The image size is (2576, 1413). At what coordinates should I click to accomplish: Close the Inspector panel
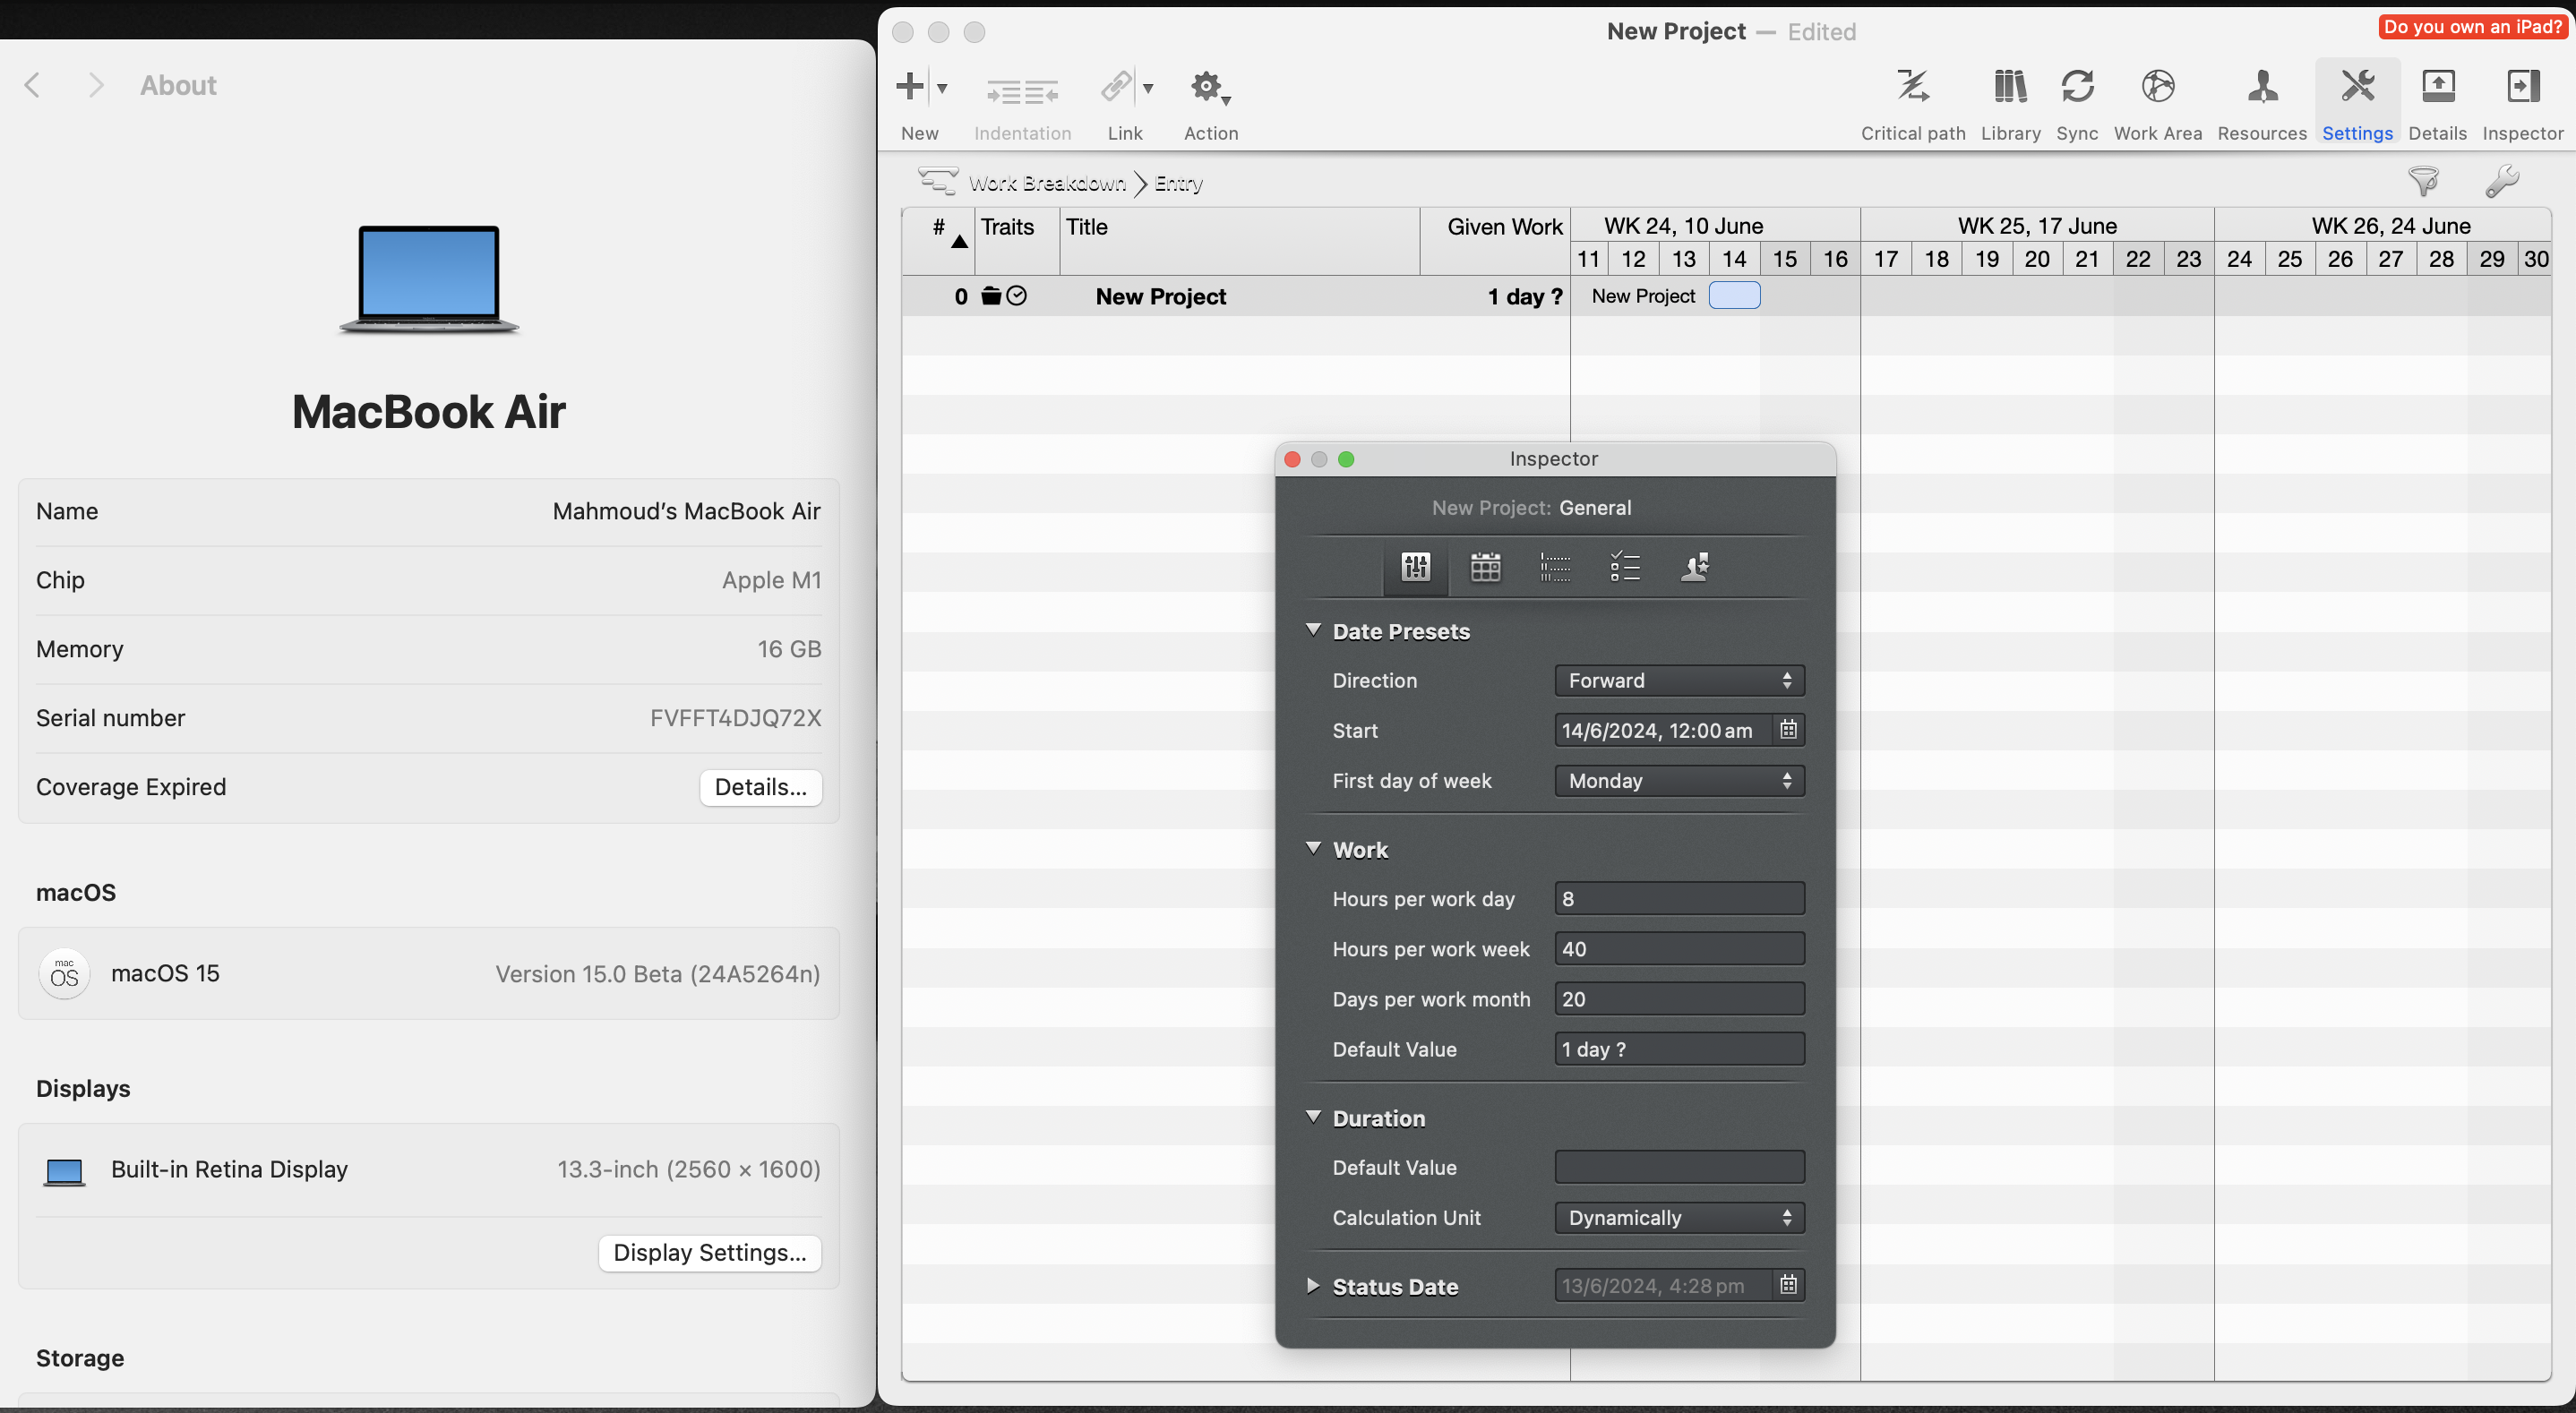click(1291, 459)
